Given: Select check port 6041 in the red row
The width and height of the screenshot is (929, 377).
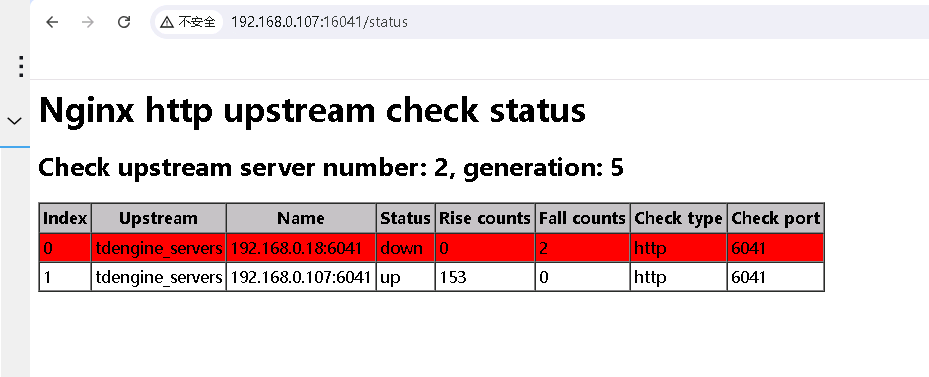Looking at the screenshot, I should point(776,248).
